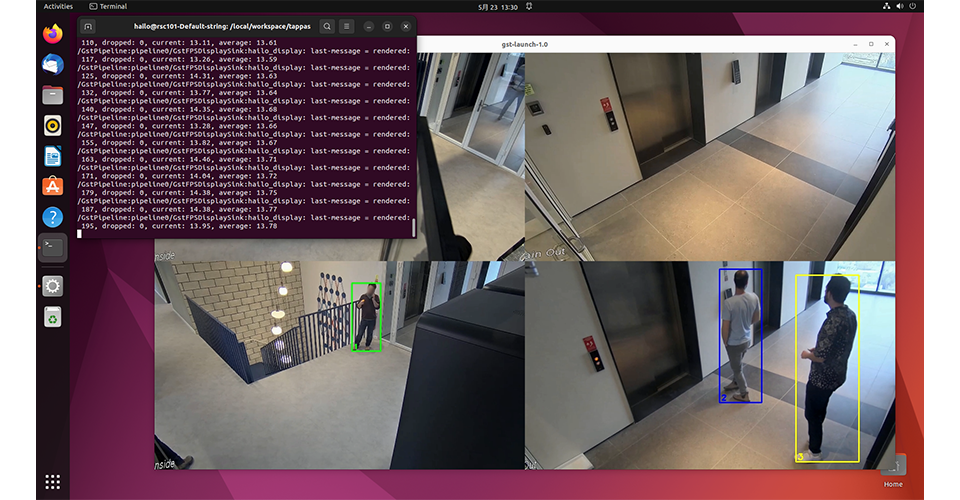Open system menu via the power icon
The image size is (960, 500).
(x=911, y=6)
